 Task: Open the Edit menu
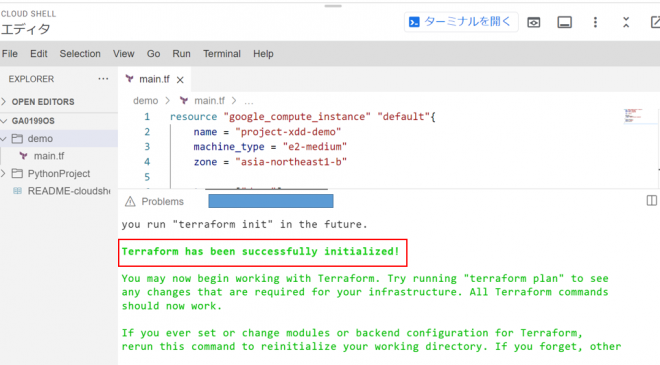click(x=39, y=54)
